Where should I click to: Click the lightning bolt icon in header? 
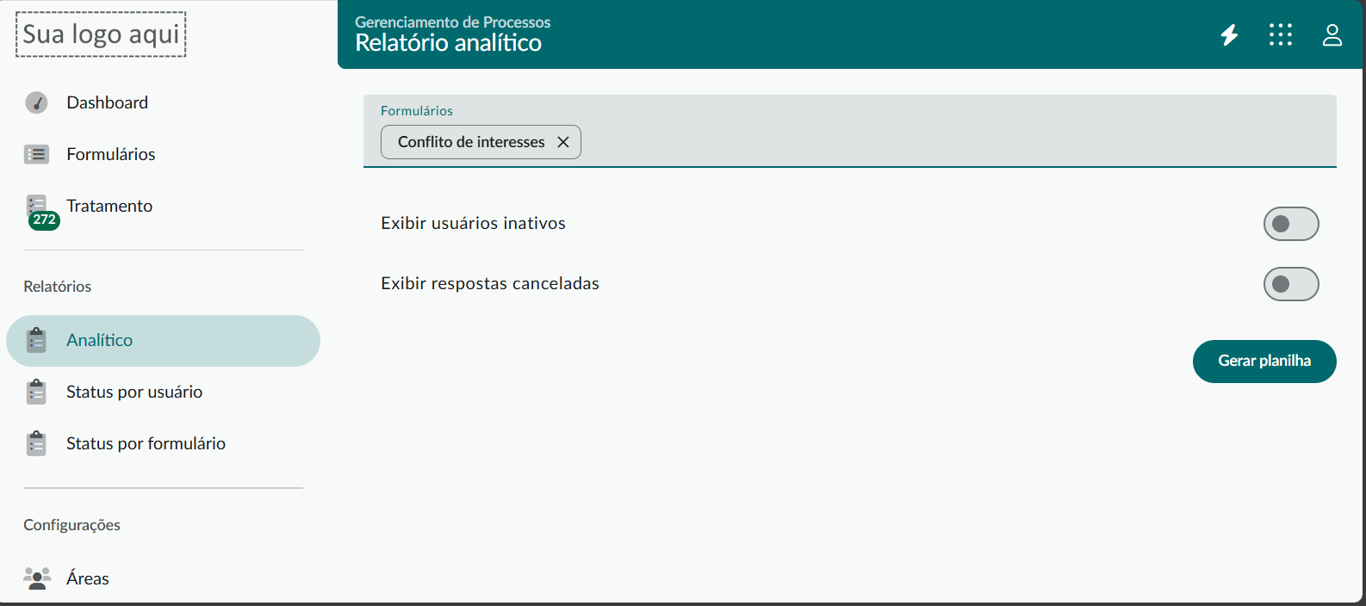tap(1229, 35)
